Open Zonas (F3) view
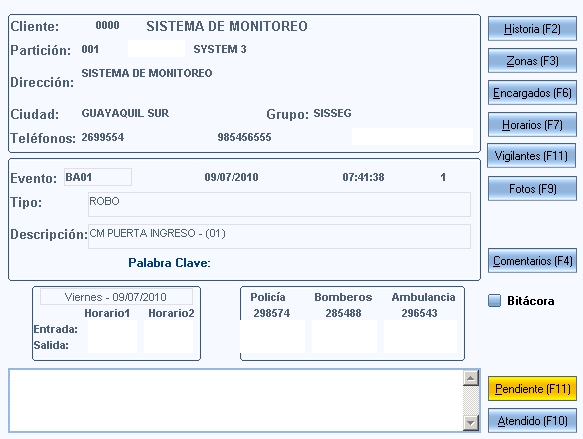583x439 pixels. click(x=532, y=61)
